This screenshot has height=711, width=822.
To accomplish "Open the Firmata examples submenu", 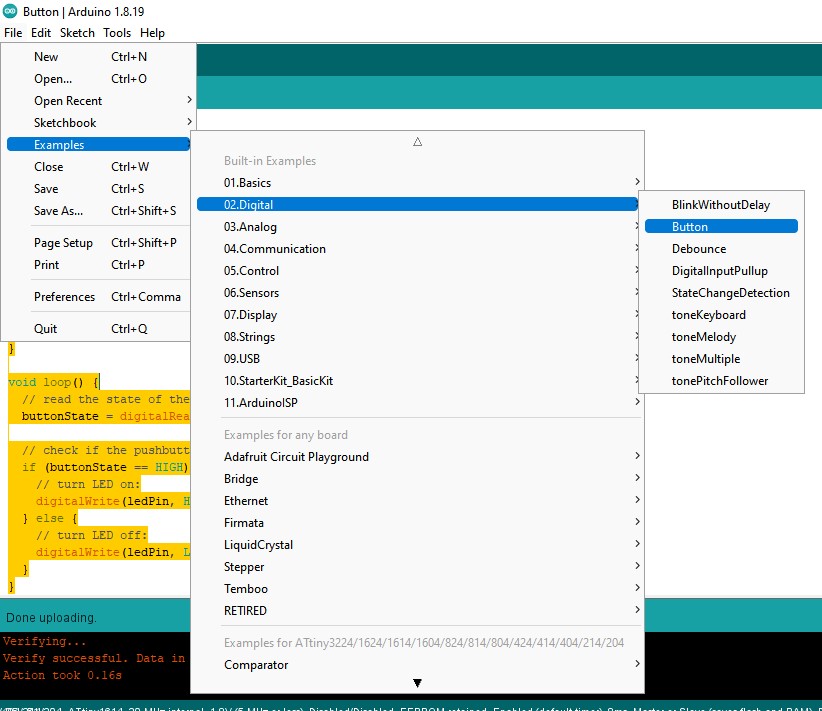I will [x=417, y=523].
